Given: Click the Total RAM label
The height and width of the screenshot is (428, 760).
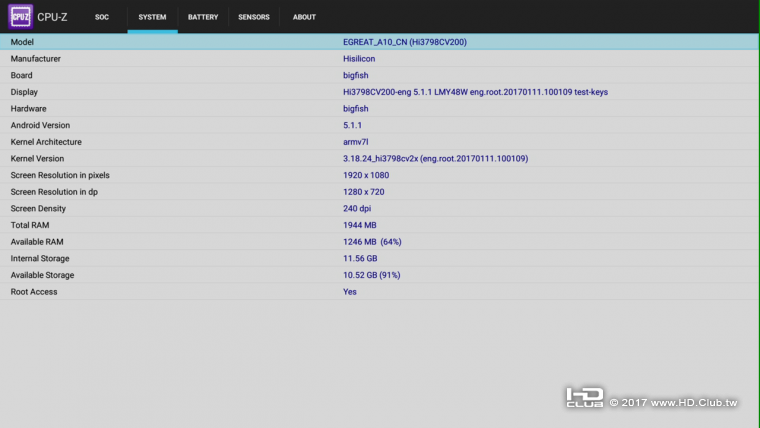Looking at the screenshot, I should pyautogui.click(x=30, y=225).
